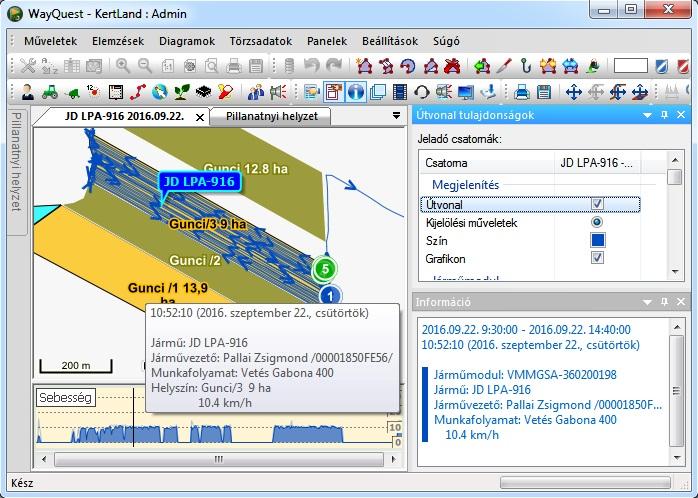Image resolution: width=698 pixels, height=498 pixels.
Task: Close the JD LPA-916 2016.09.22. tab
Action: [x=200, y=117]
